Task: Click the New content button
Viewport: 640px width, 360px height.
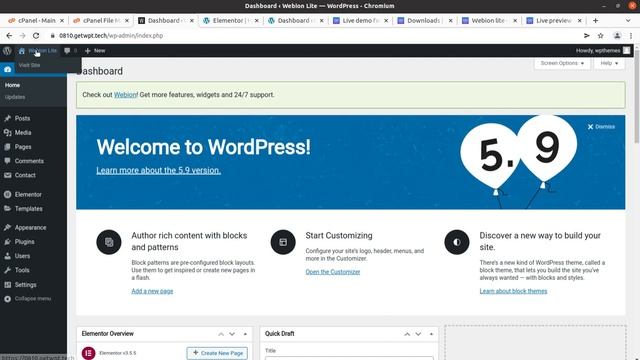Action: [x=95, y=51]
